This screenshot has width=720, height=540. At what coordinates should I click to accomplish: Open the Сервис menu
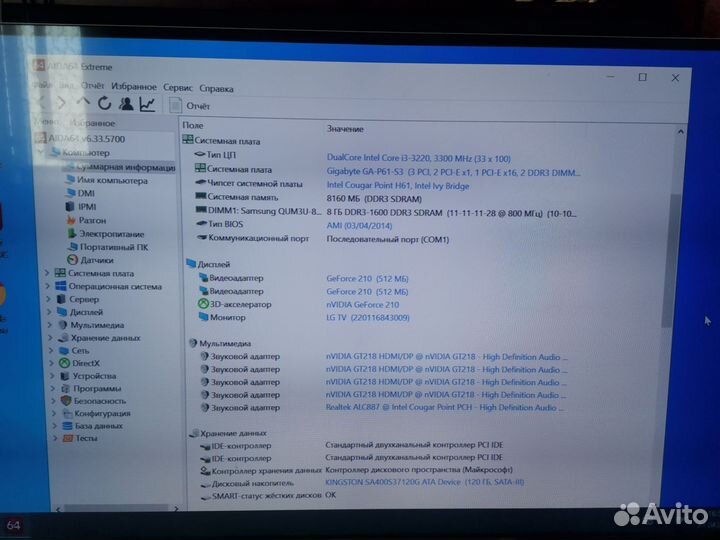pyautogui.click(x=178, y=87)
